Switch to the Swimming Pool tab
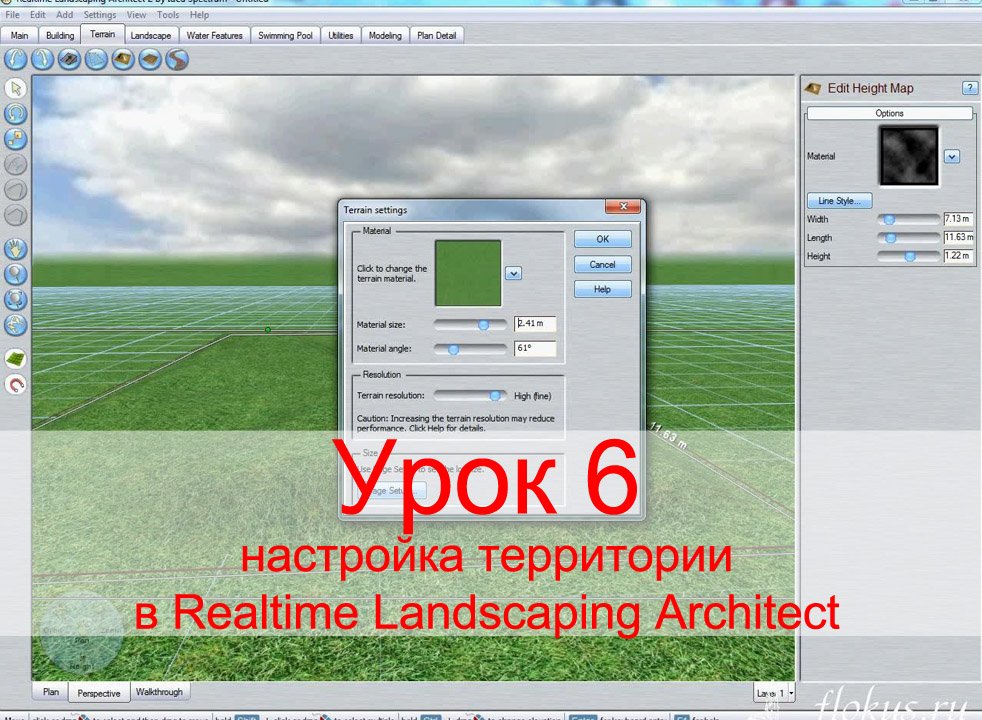Screen dimensions: 982x720 click(x=286, y=36)
